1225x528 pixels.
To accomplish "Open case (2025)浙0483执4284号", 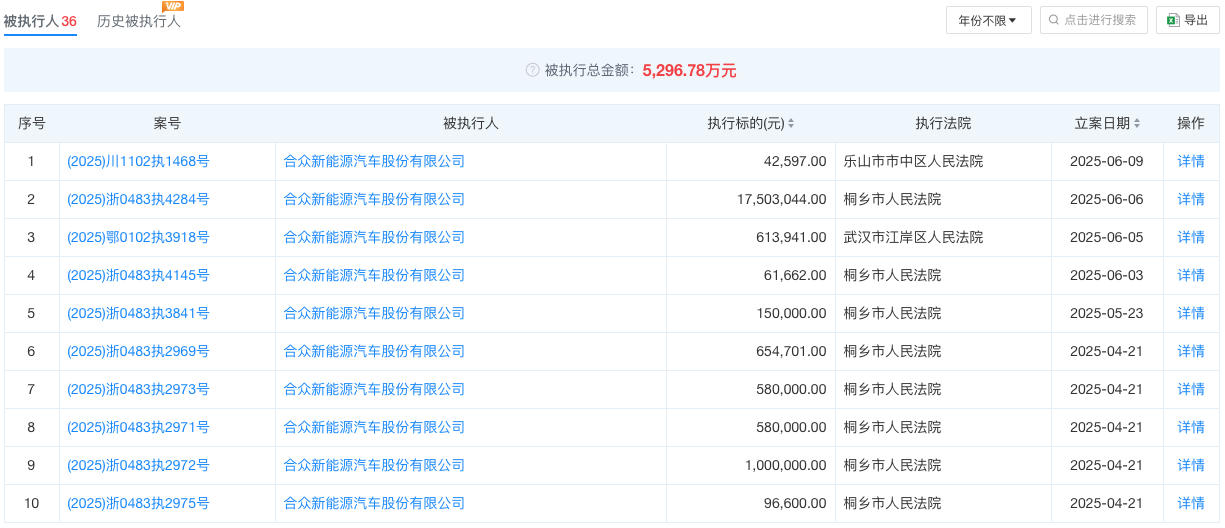I will tap(138, 199).
